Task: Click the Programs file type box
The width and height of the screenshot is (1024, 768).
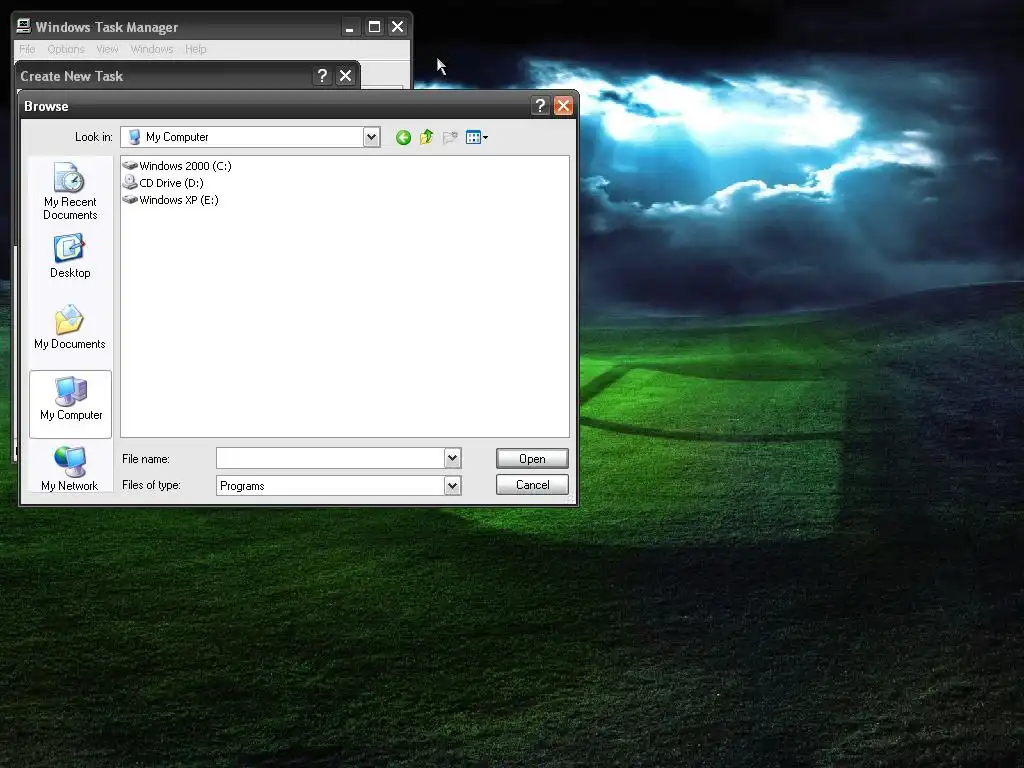Action: [x=338, y=485]
